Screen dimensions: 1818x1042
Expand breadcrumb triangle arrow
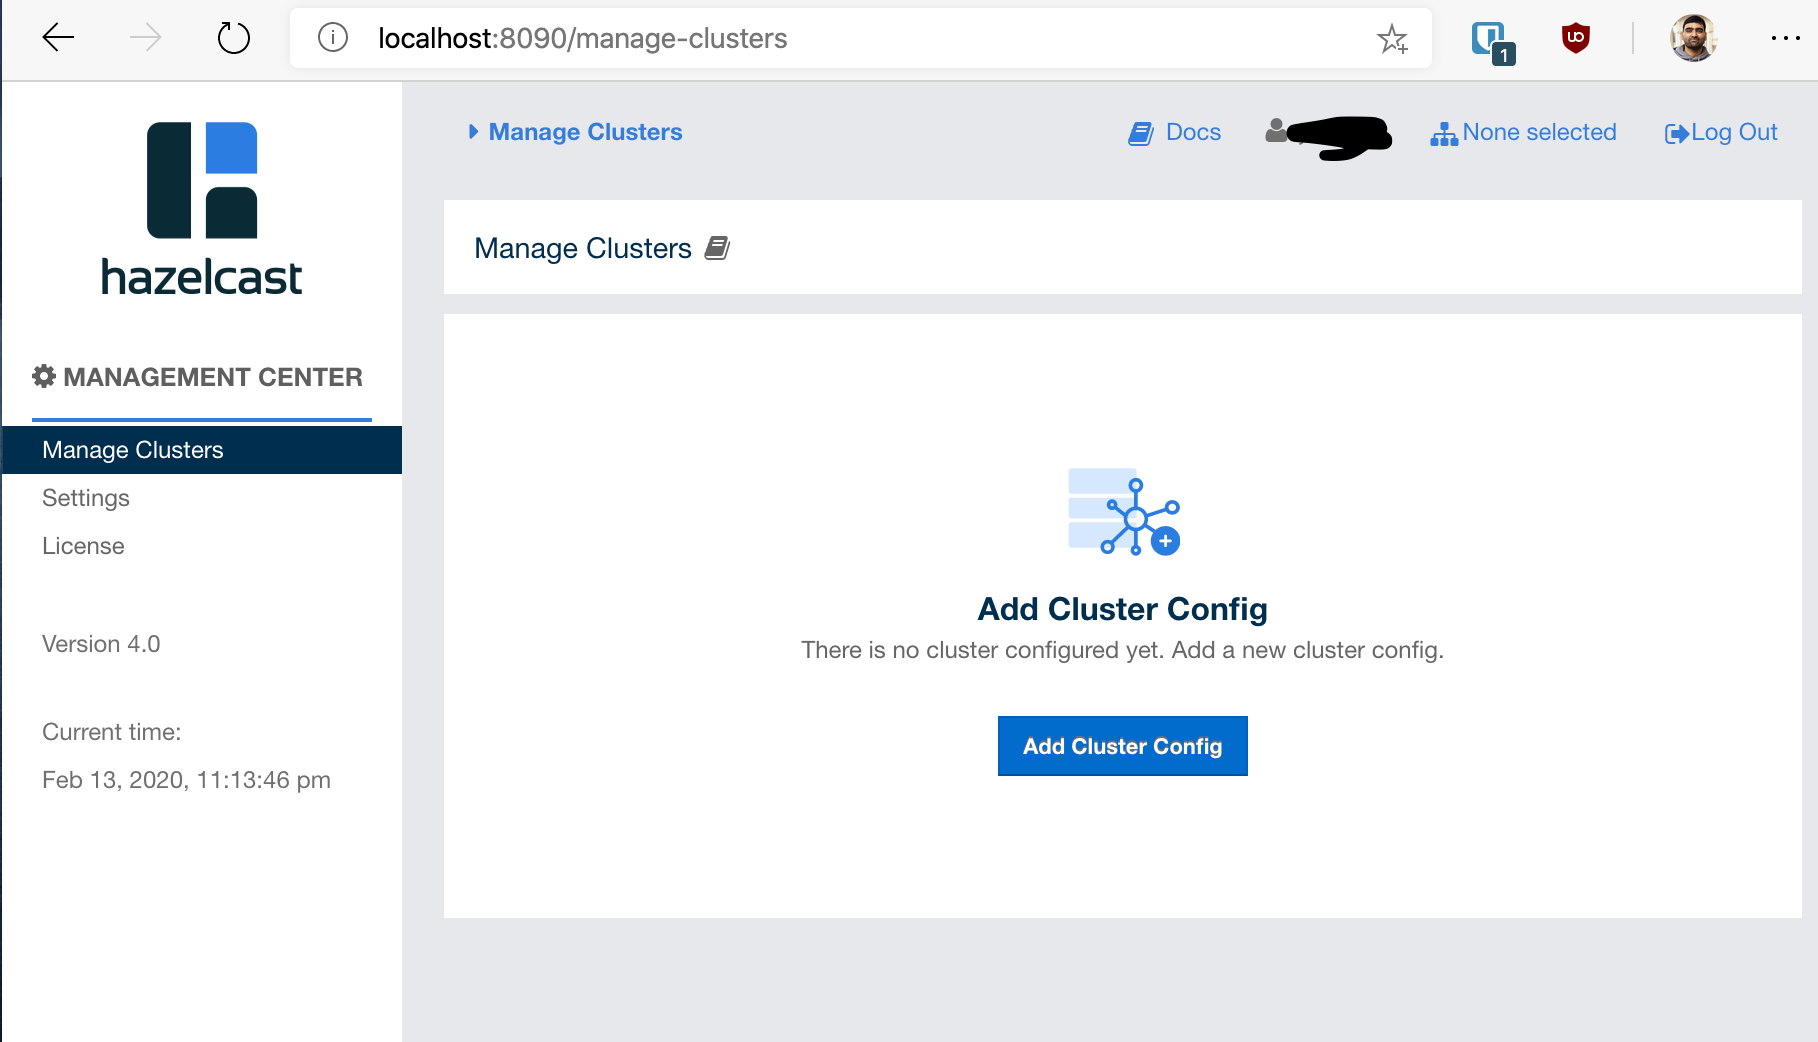pyautogui.click(x=474, y=131)
